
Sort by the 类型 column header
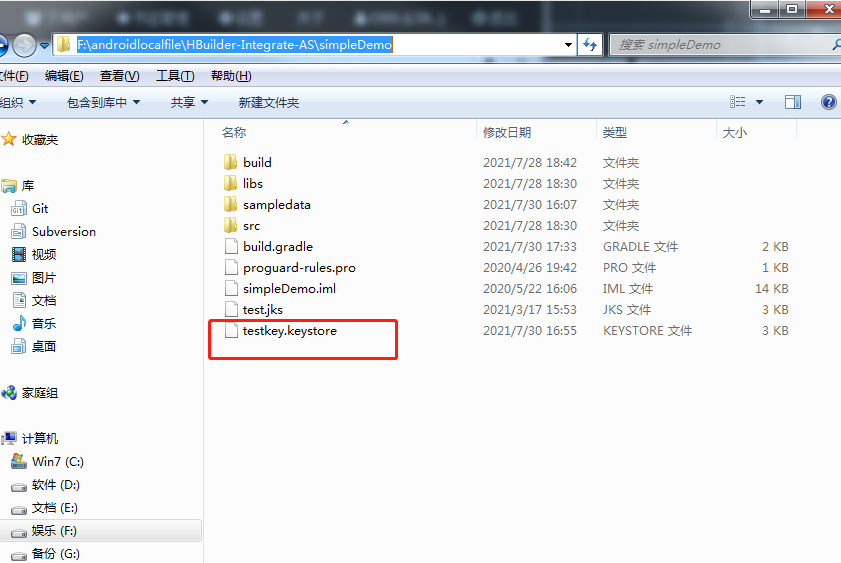pyautogui.click(x=615, y=132)
